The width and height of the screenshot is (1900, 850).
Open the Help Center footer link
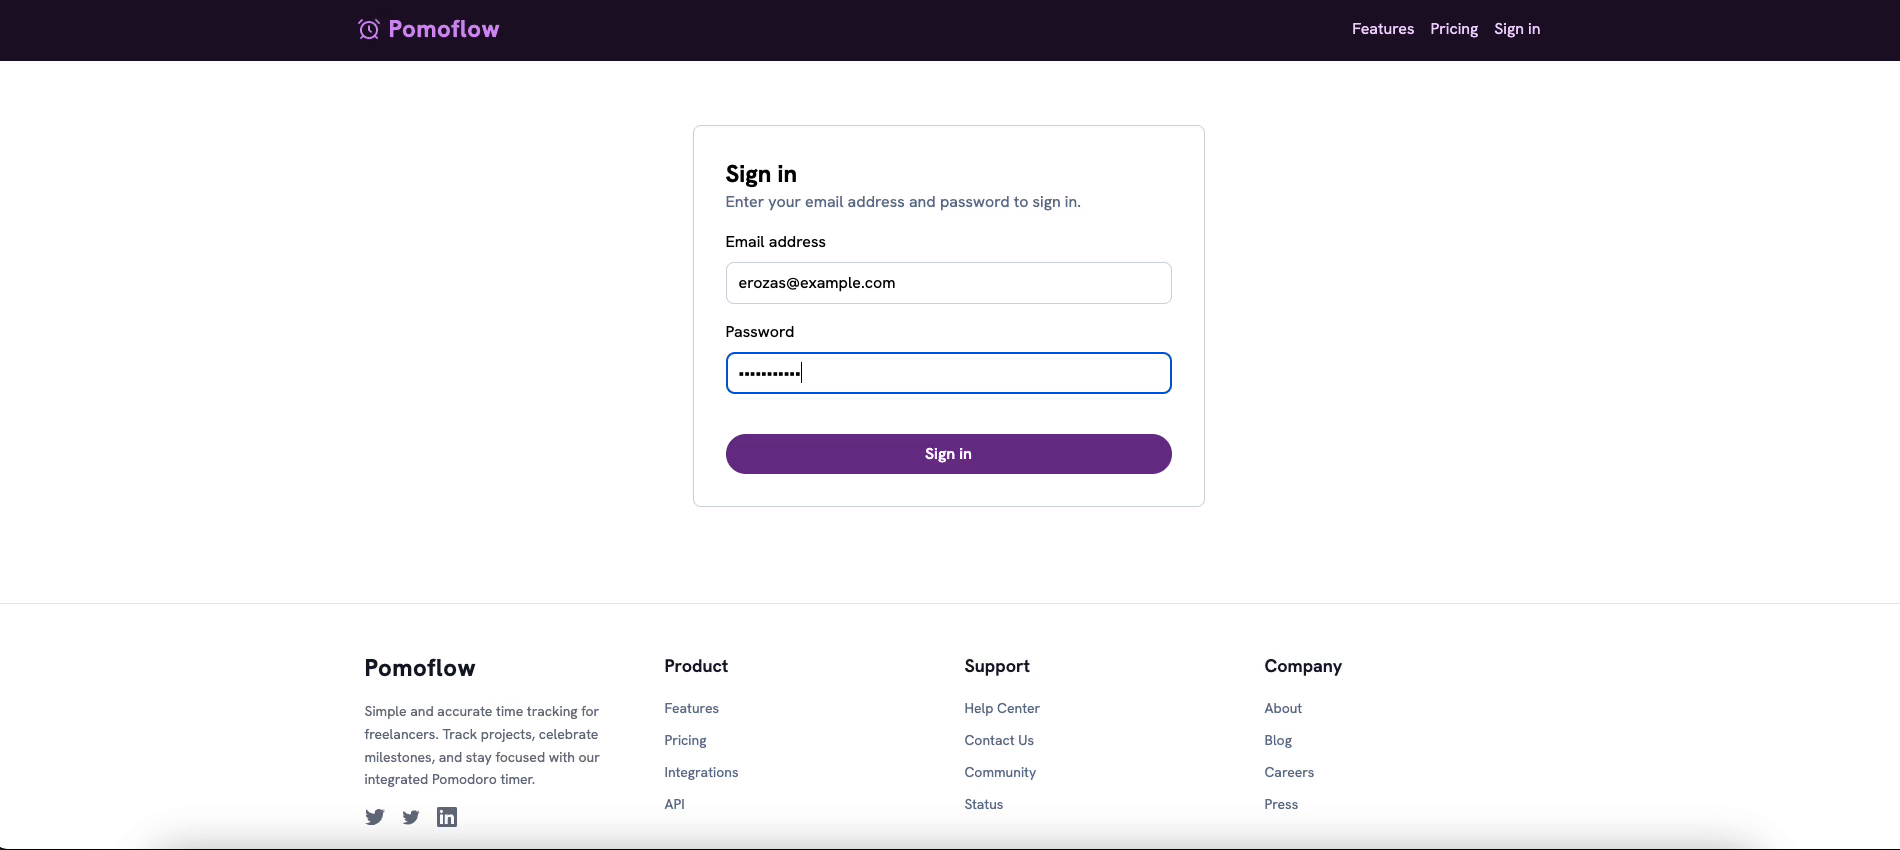point(1001,708)
